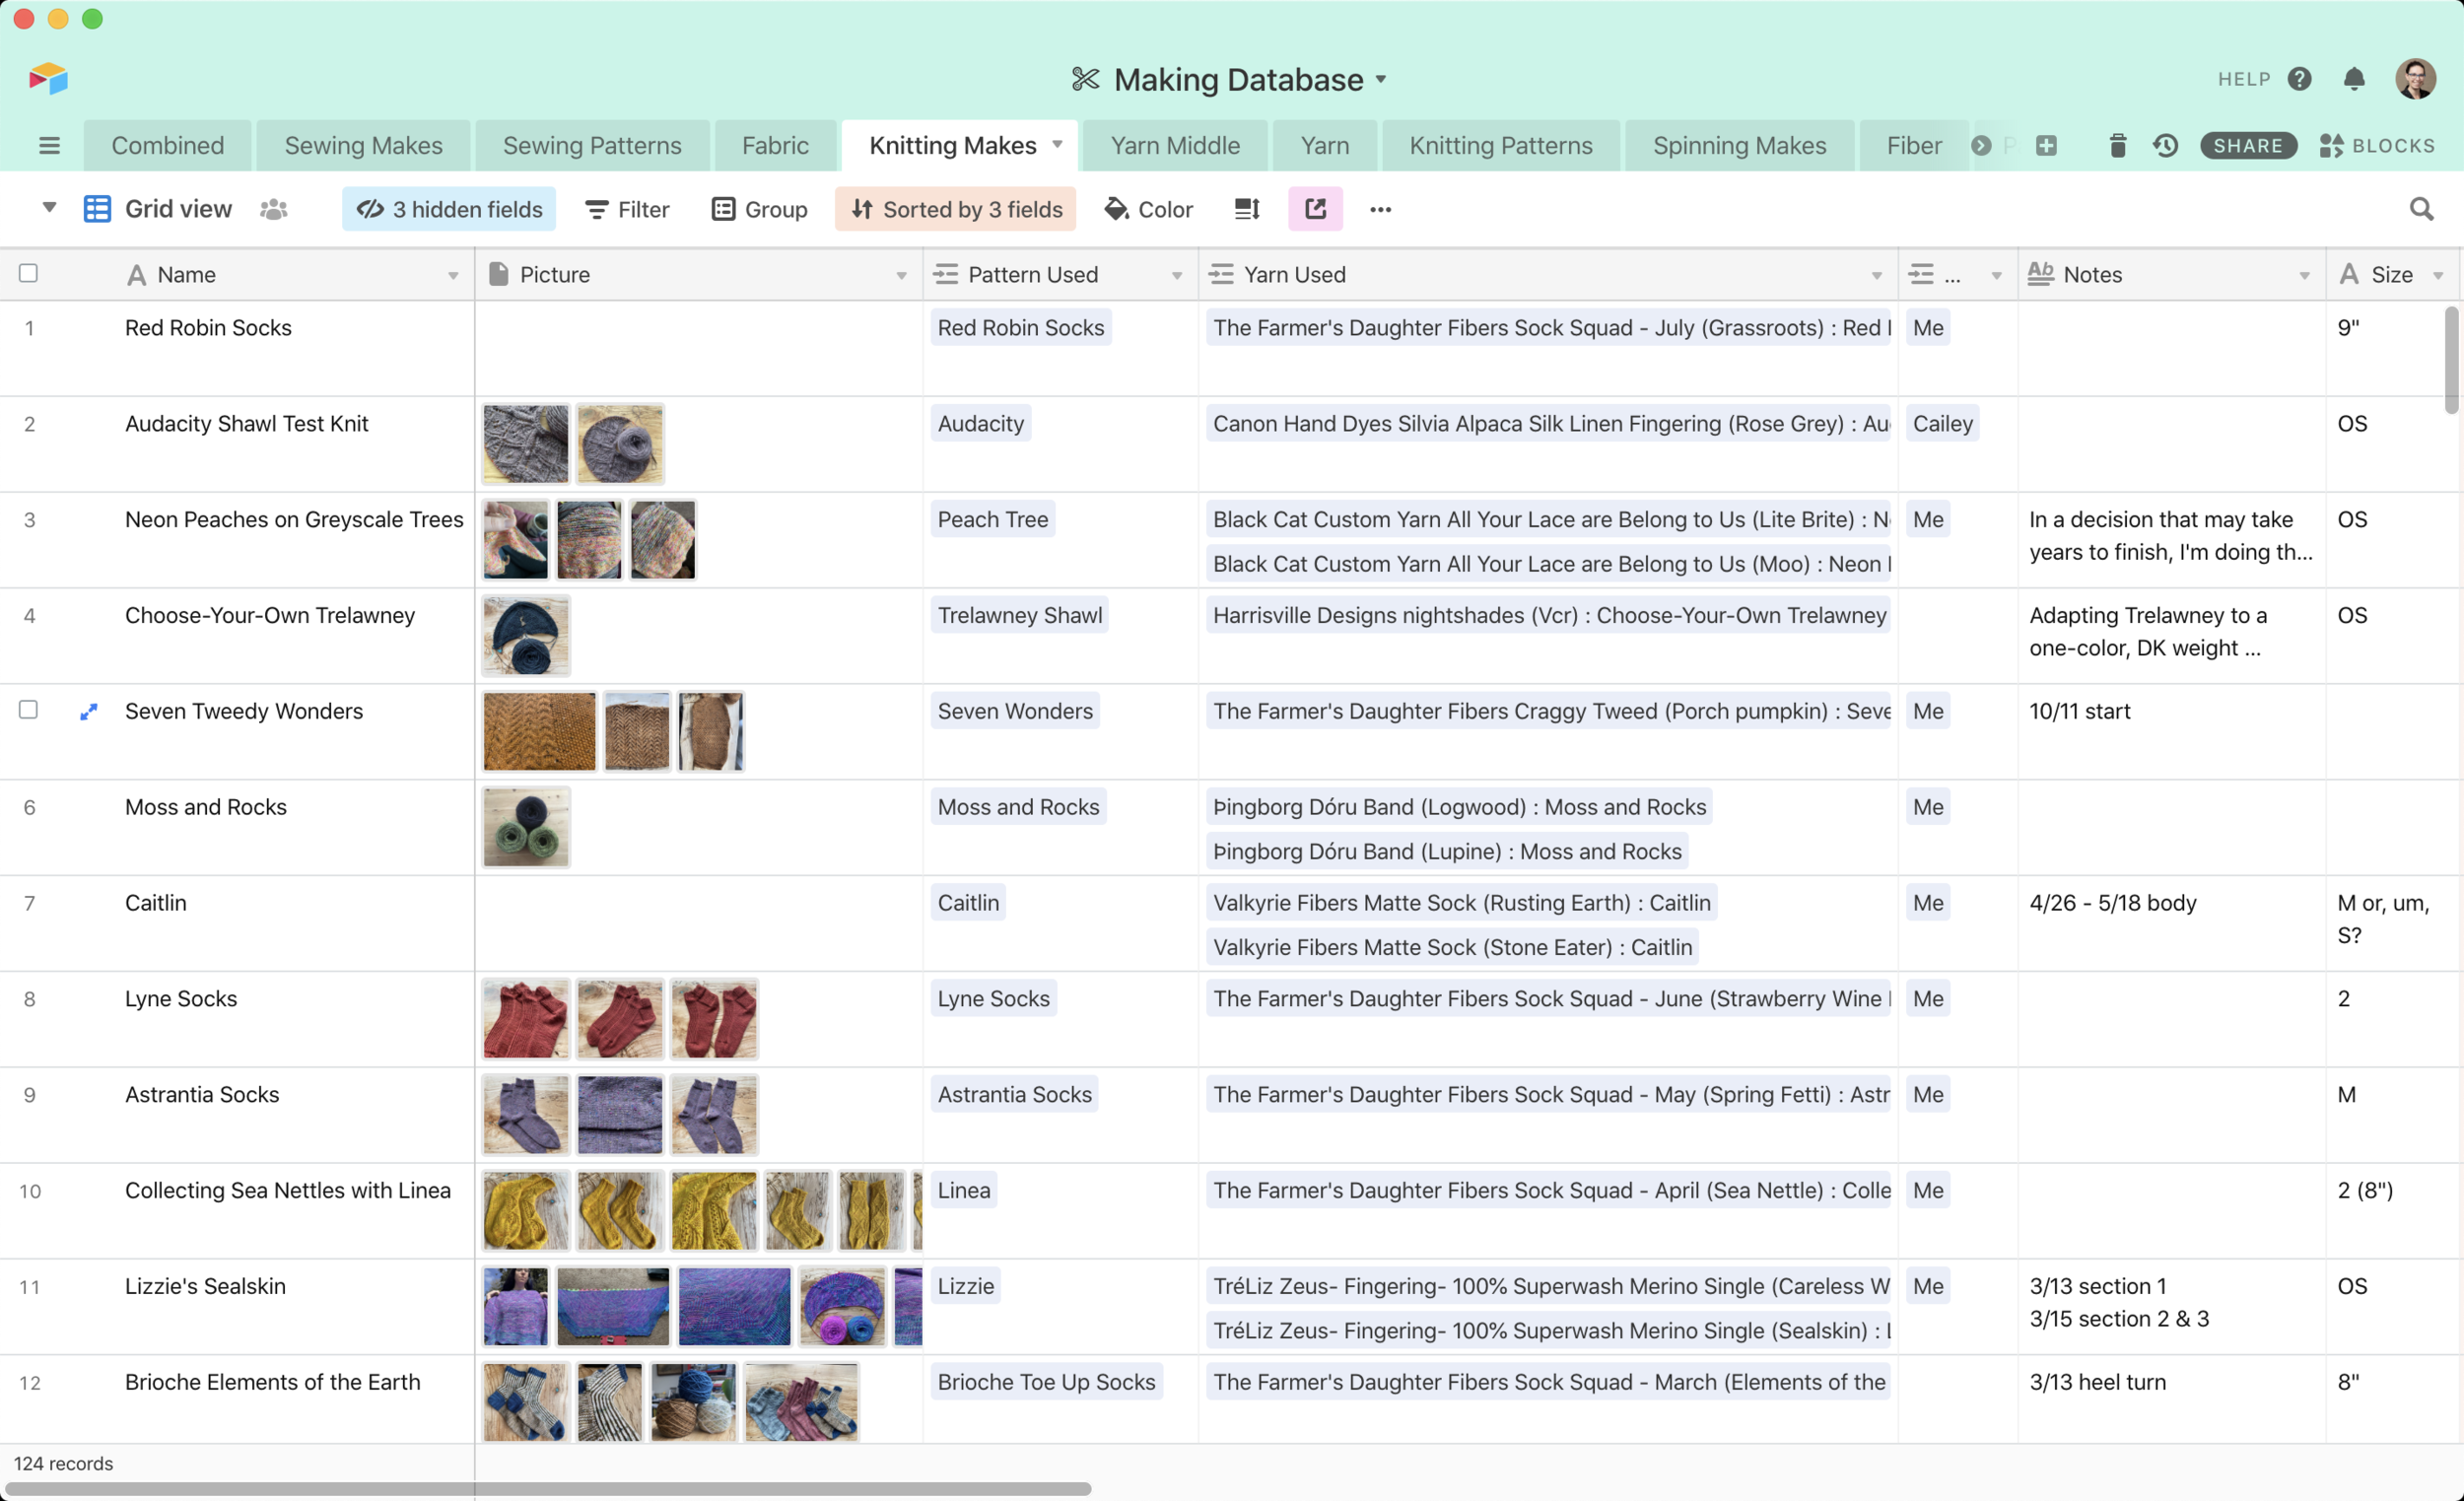The width and height of the screenshot is (2464, 1501).
Task: Open the Blocks panel
Action: click(x=2376, y=146)
